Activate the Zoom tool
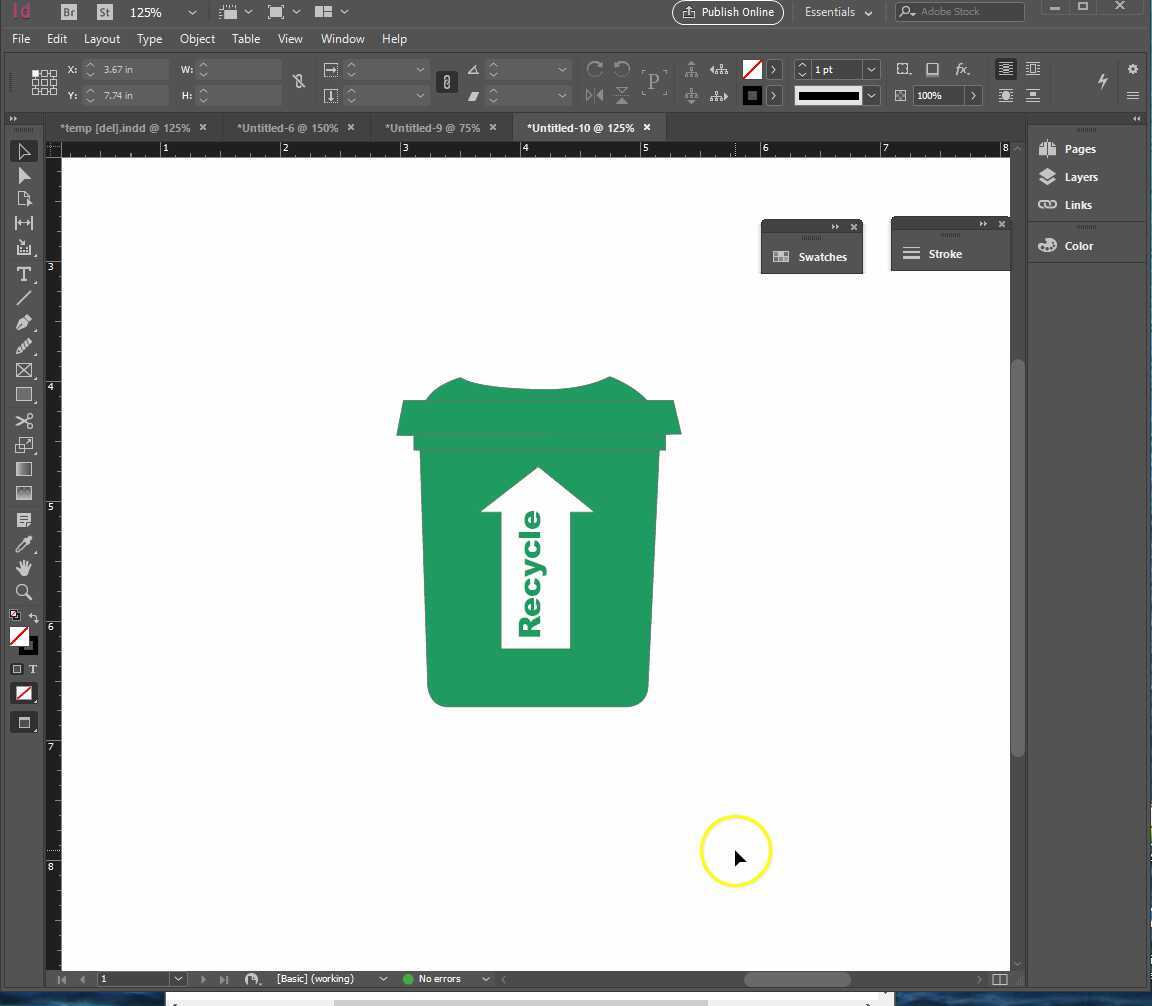 pos(24,592)
